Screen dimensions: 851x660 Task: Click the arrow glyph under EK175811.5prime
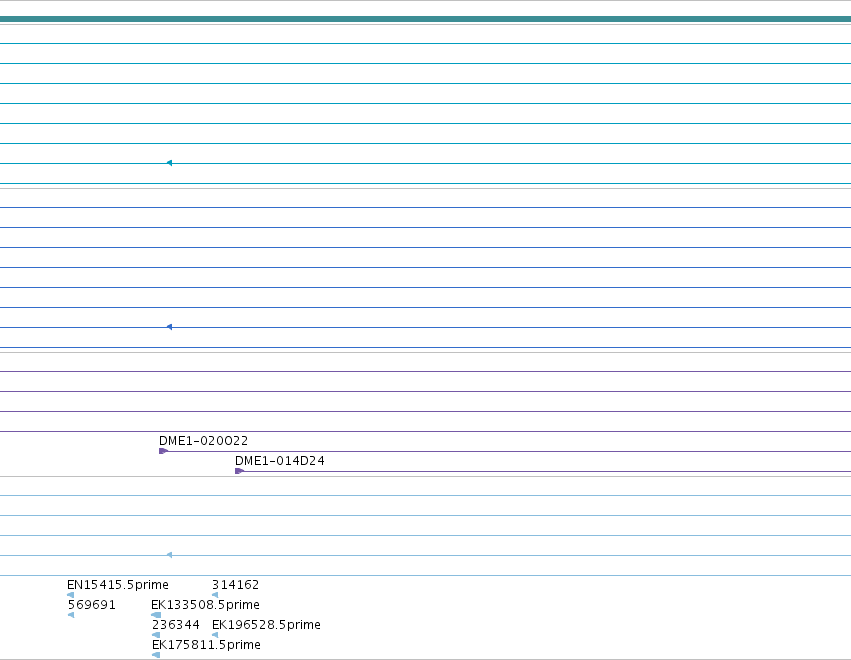pos(156,655)
